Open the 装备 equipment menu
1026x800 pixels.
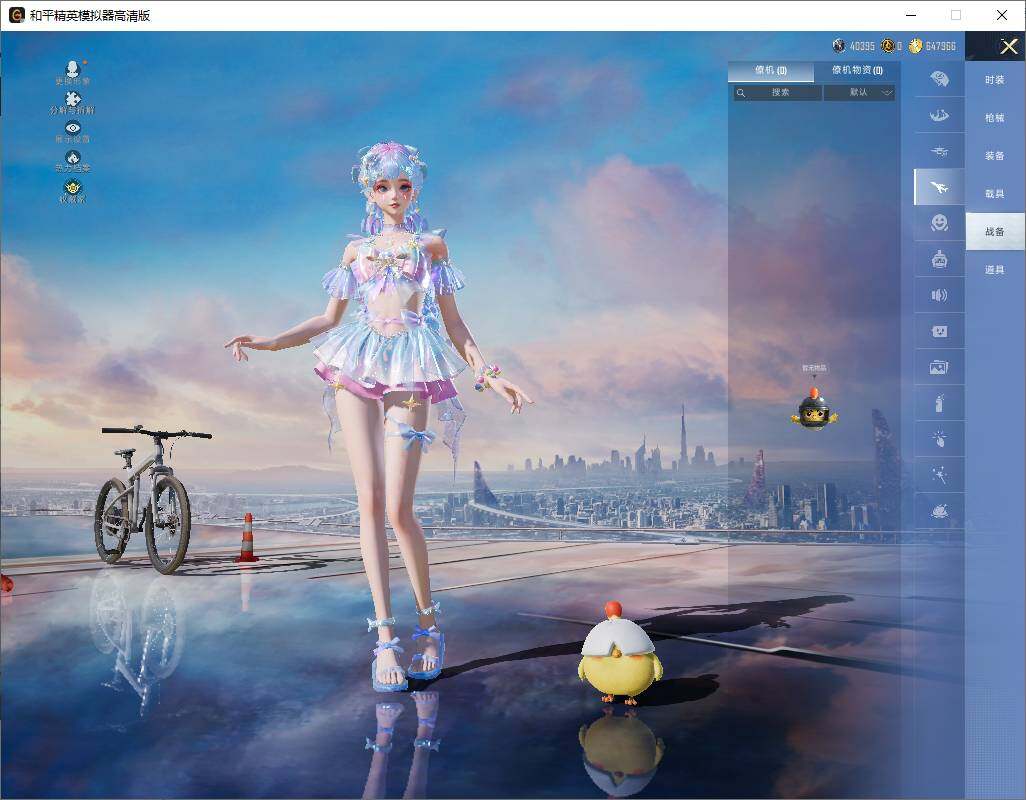click(x=995, y=156)
